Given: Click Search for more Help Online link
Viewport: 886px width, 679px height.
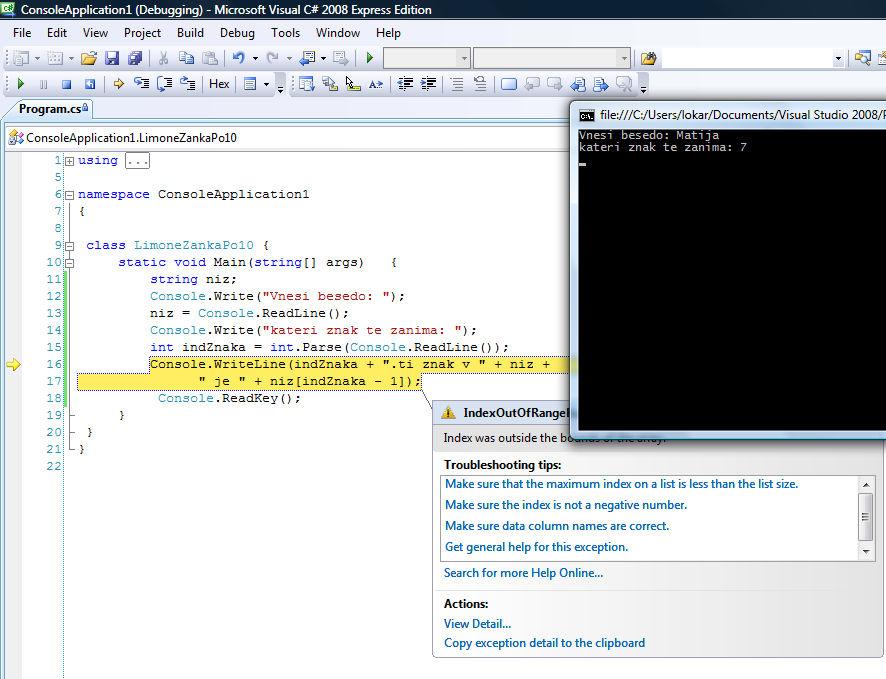Looking at the screenshot, I should [x=523, y=573].
